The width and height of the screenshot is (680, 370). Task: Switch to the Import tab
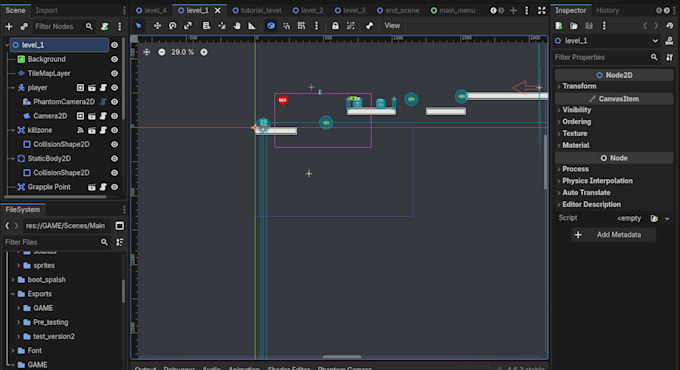pos(46,10)
